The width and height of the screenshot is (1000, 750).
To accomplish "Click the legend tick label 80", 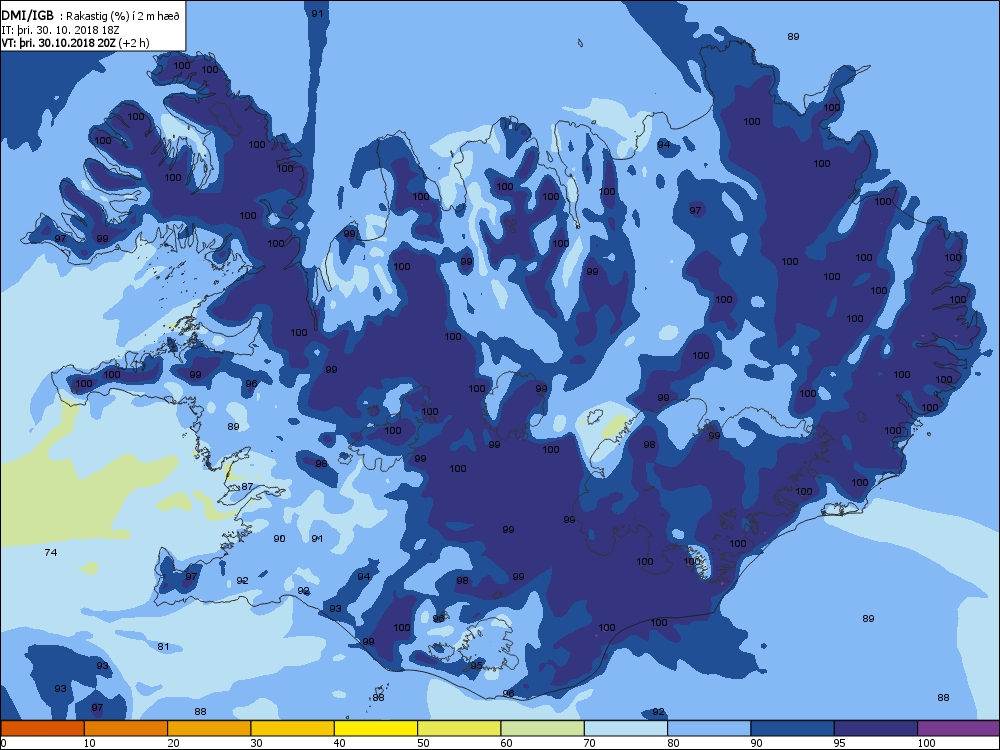I will tap(673, 743).
